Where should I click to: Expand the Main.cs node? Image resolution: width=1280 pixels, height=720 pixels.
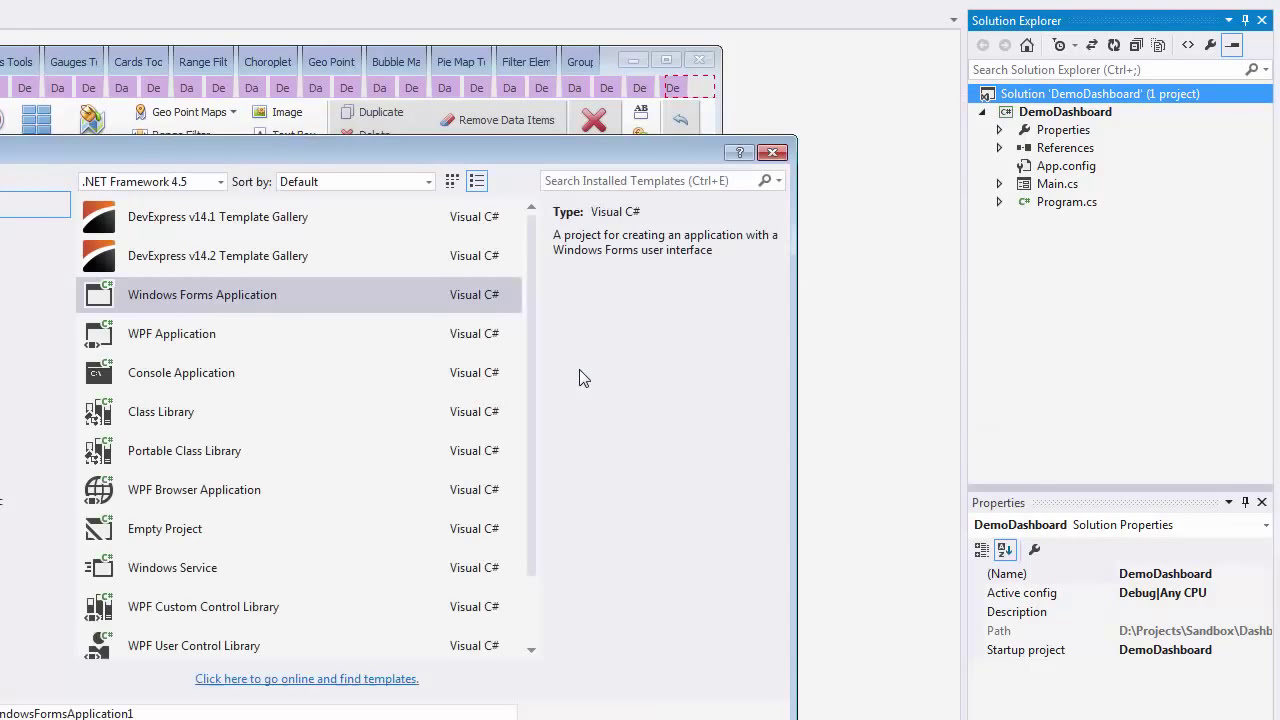point(999,184)
